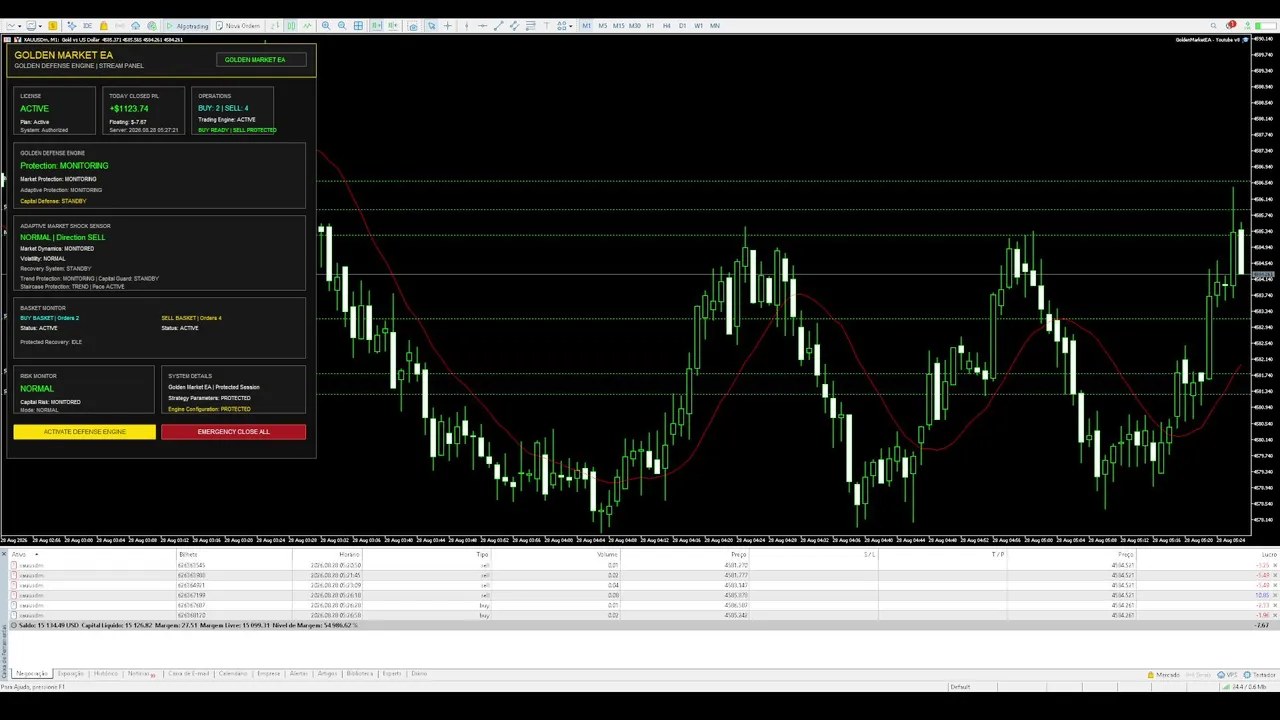Switch to M1 timeframe

[587, 26]
